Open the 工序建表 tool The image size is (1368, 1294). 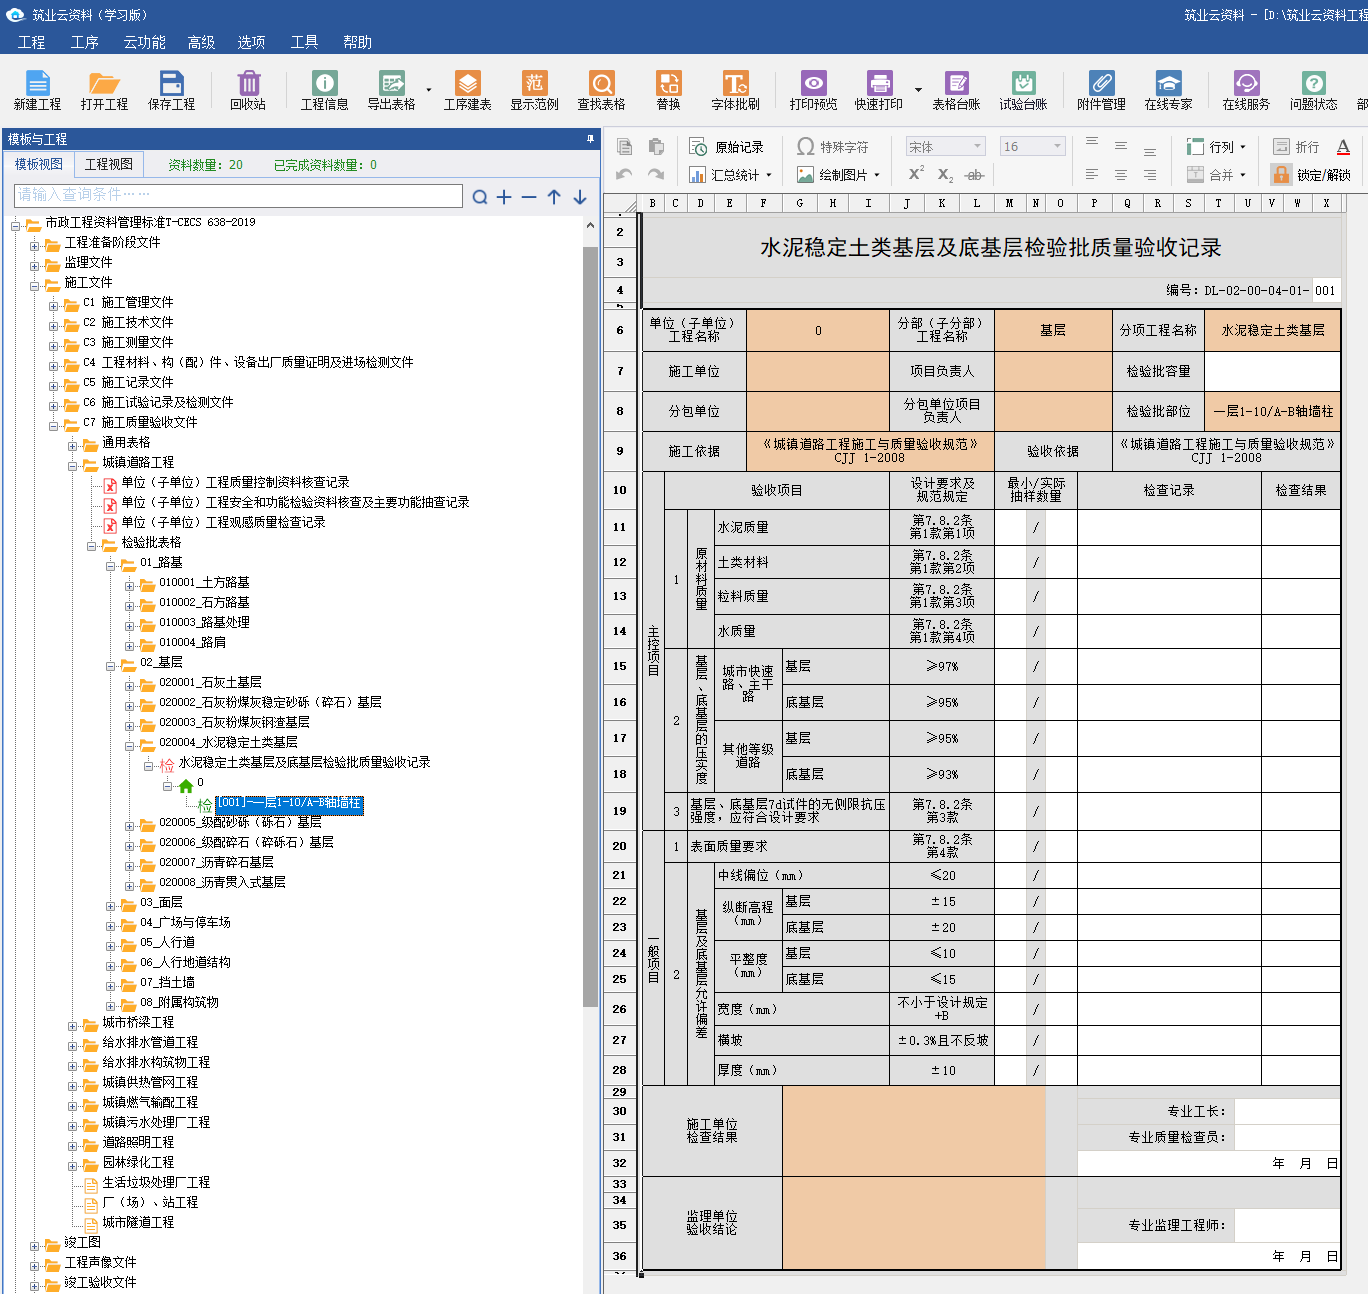click(467, 90)
